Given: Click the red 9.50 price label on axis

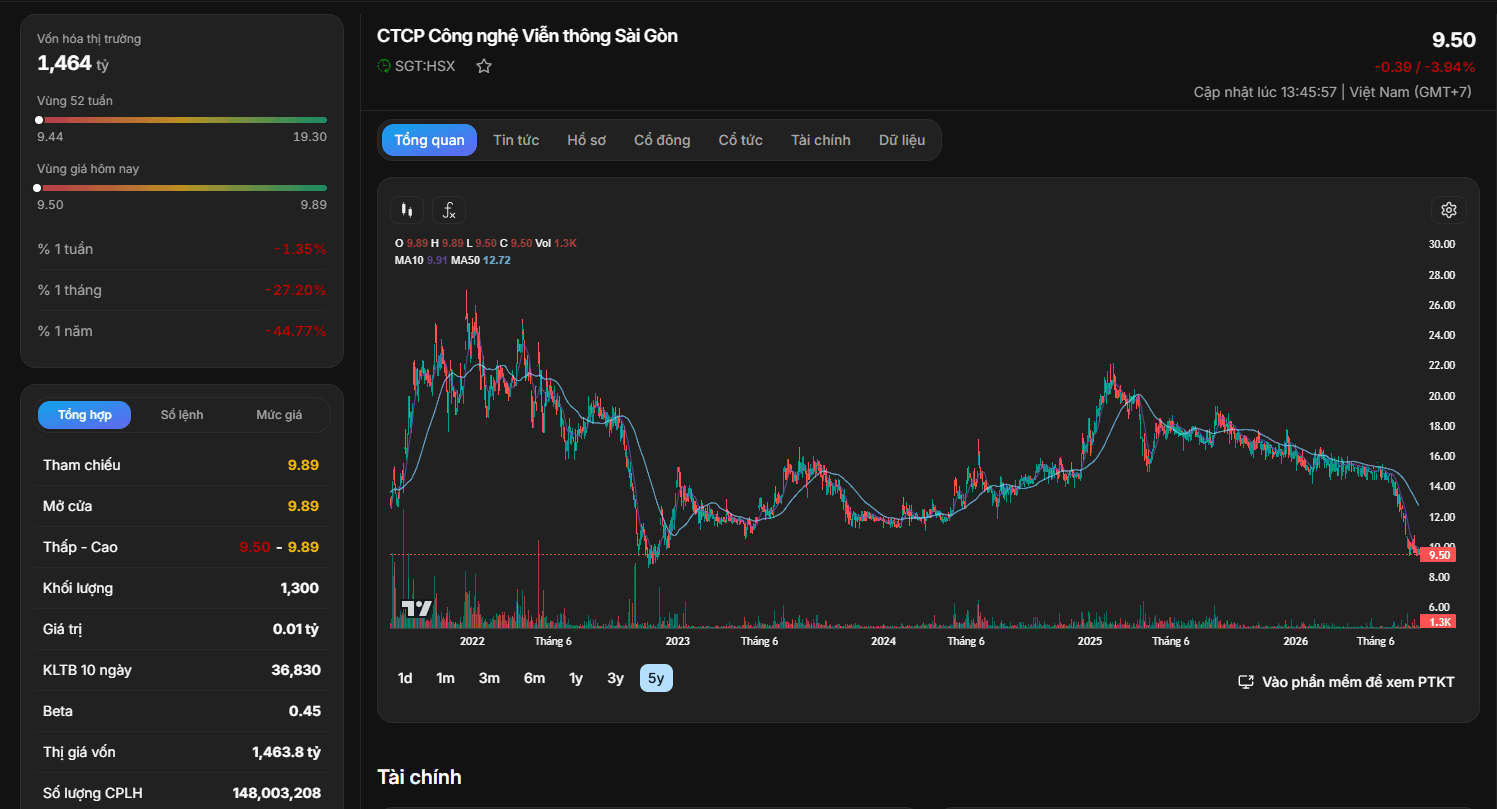Looking at the screenshot, I should coord(1438,555).
